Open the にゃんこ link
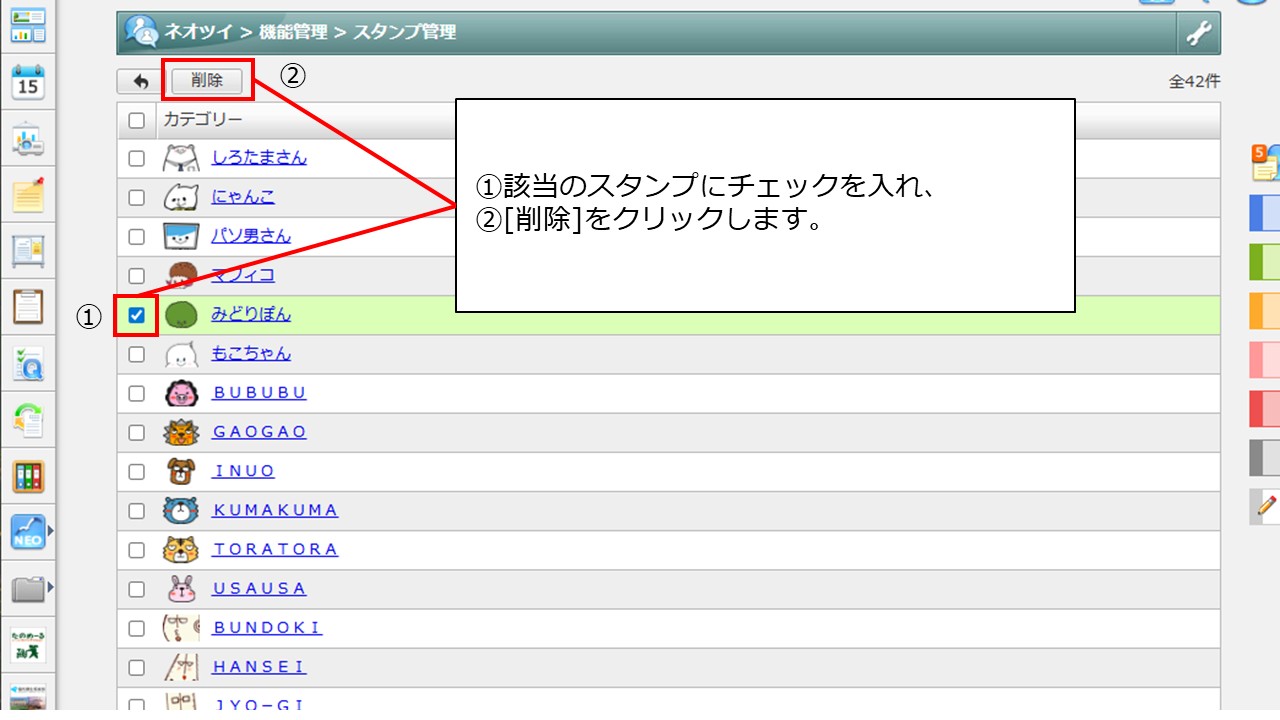Image resolution: width=1280 pixels, height=720 pixels. [x=244, y=197]
